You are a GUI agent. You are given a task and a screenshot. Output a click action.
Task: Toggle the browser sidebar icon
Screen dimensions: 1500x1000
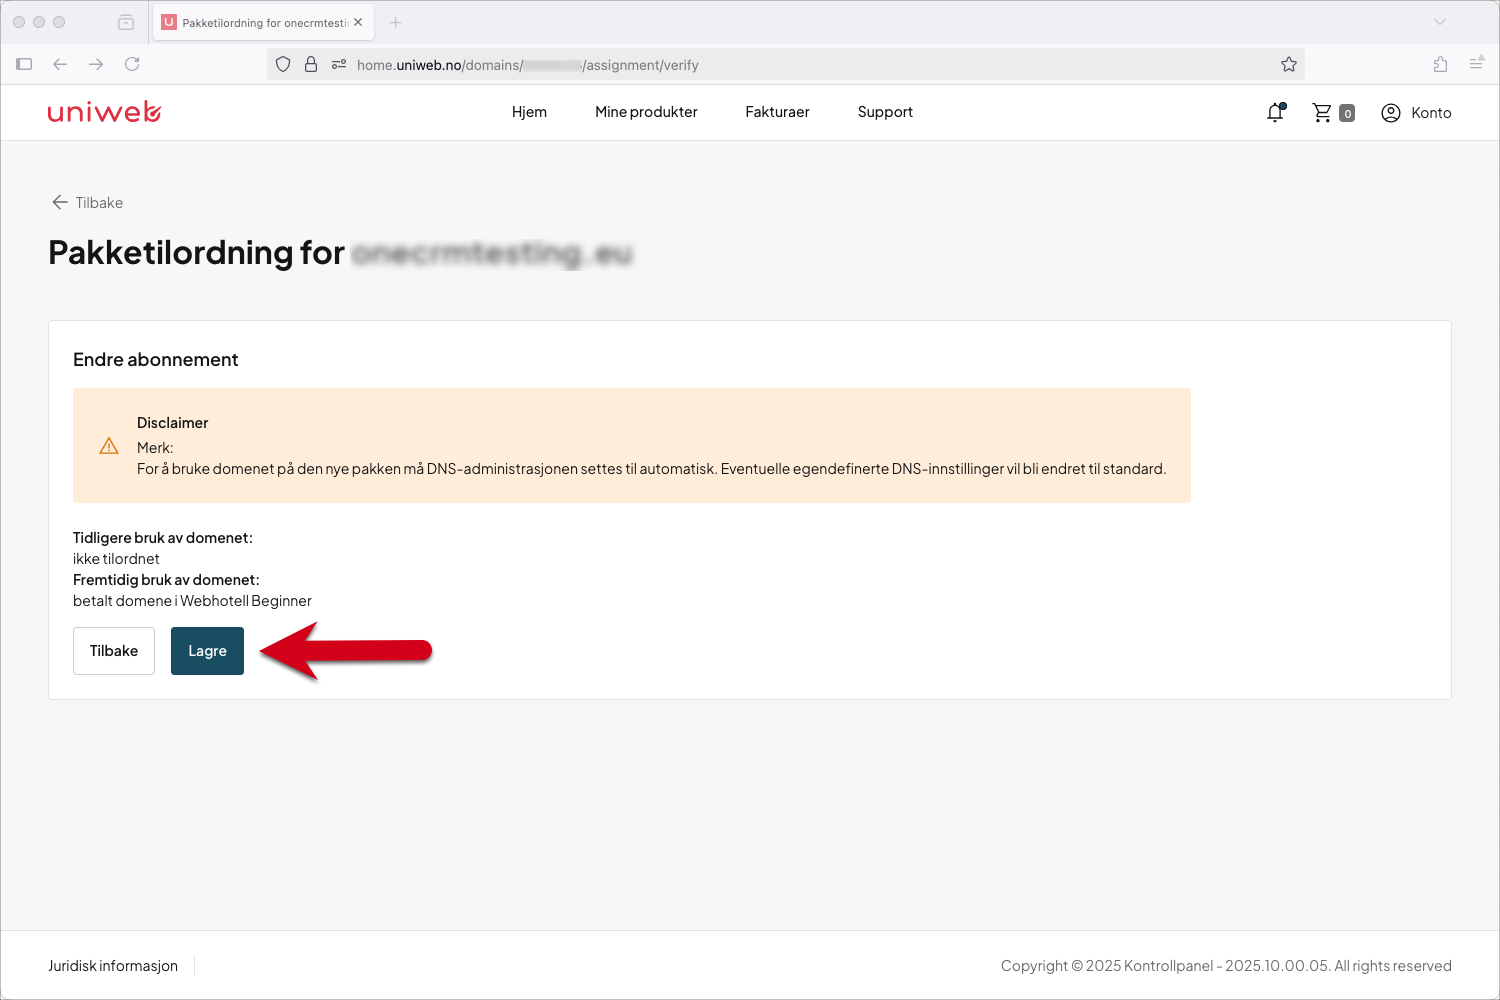tap(24, 64)
